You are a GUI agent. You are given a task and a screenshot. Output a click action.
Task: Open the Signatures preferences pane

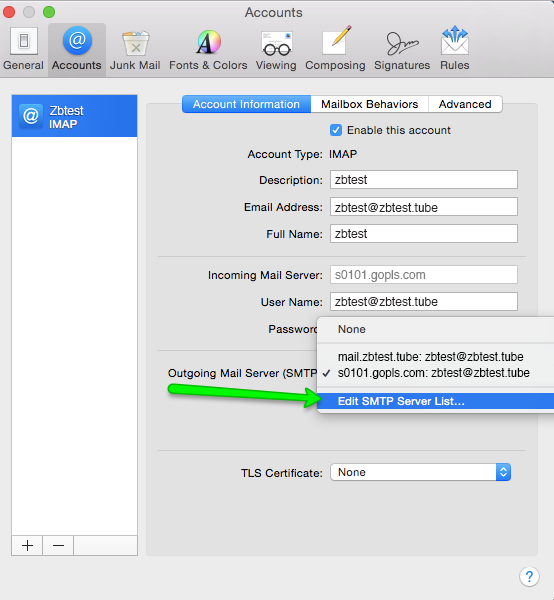tap(402, 49)
